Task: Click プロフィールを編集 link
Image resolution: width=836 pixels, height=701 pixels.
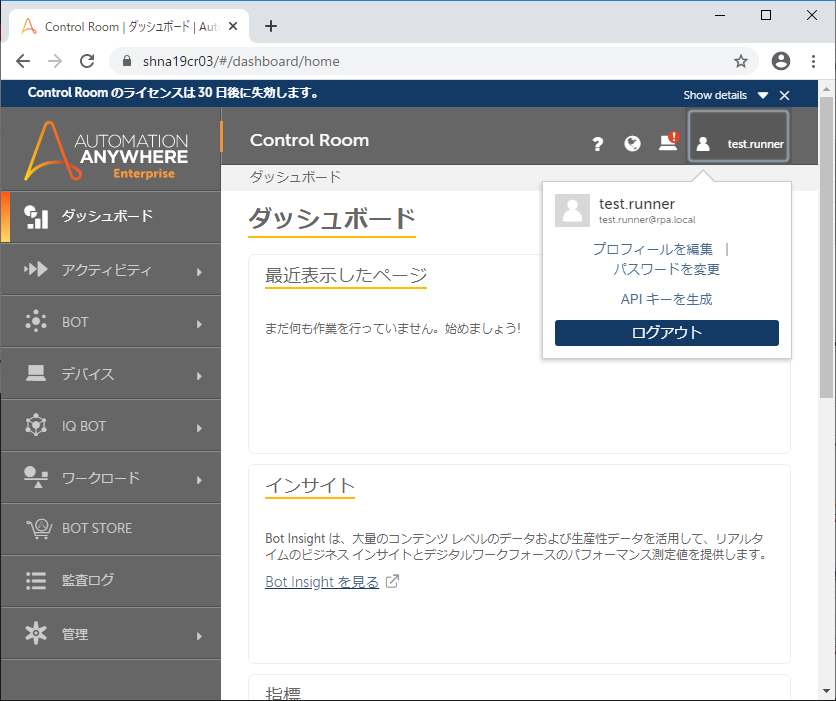Action: (x=653, y=249)
